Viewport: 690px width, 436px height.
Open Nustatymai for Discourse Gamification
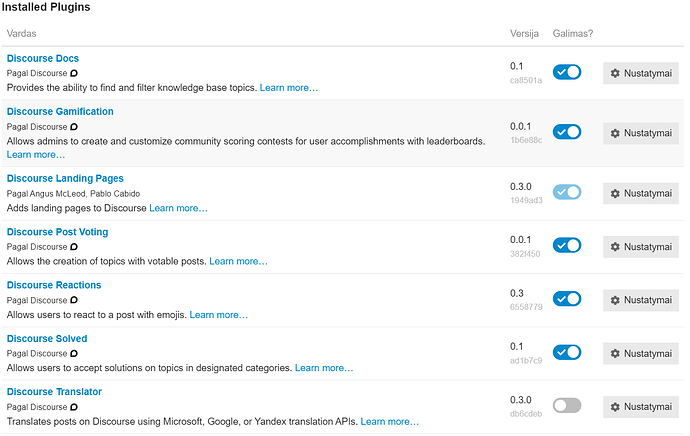tap(641, 133)
